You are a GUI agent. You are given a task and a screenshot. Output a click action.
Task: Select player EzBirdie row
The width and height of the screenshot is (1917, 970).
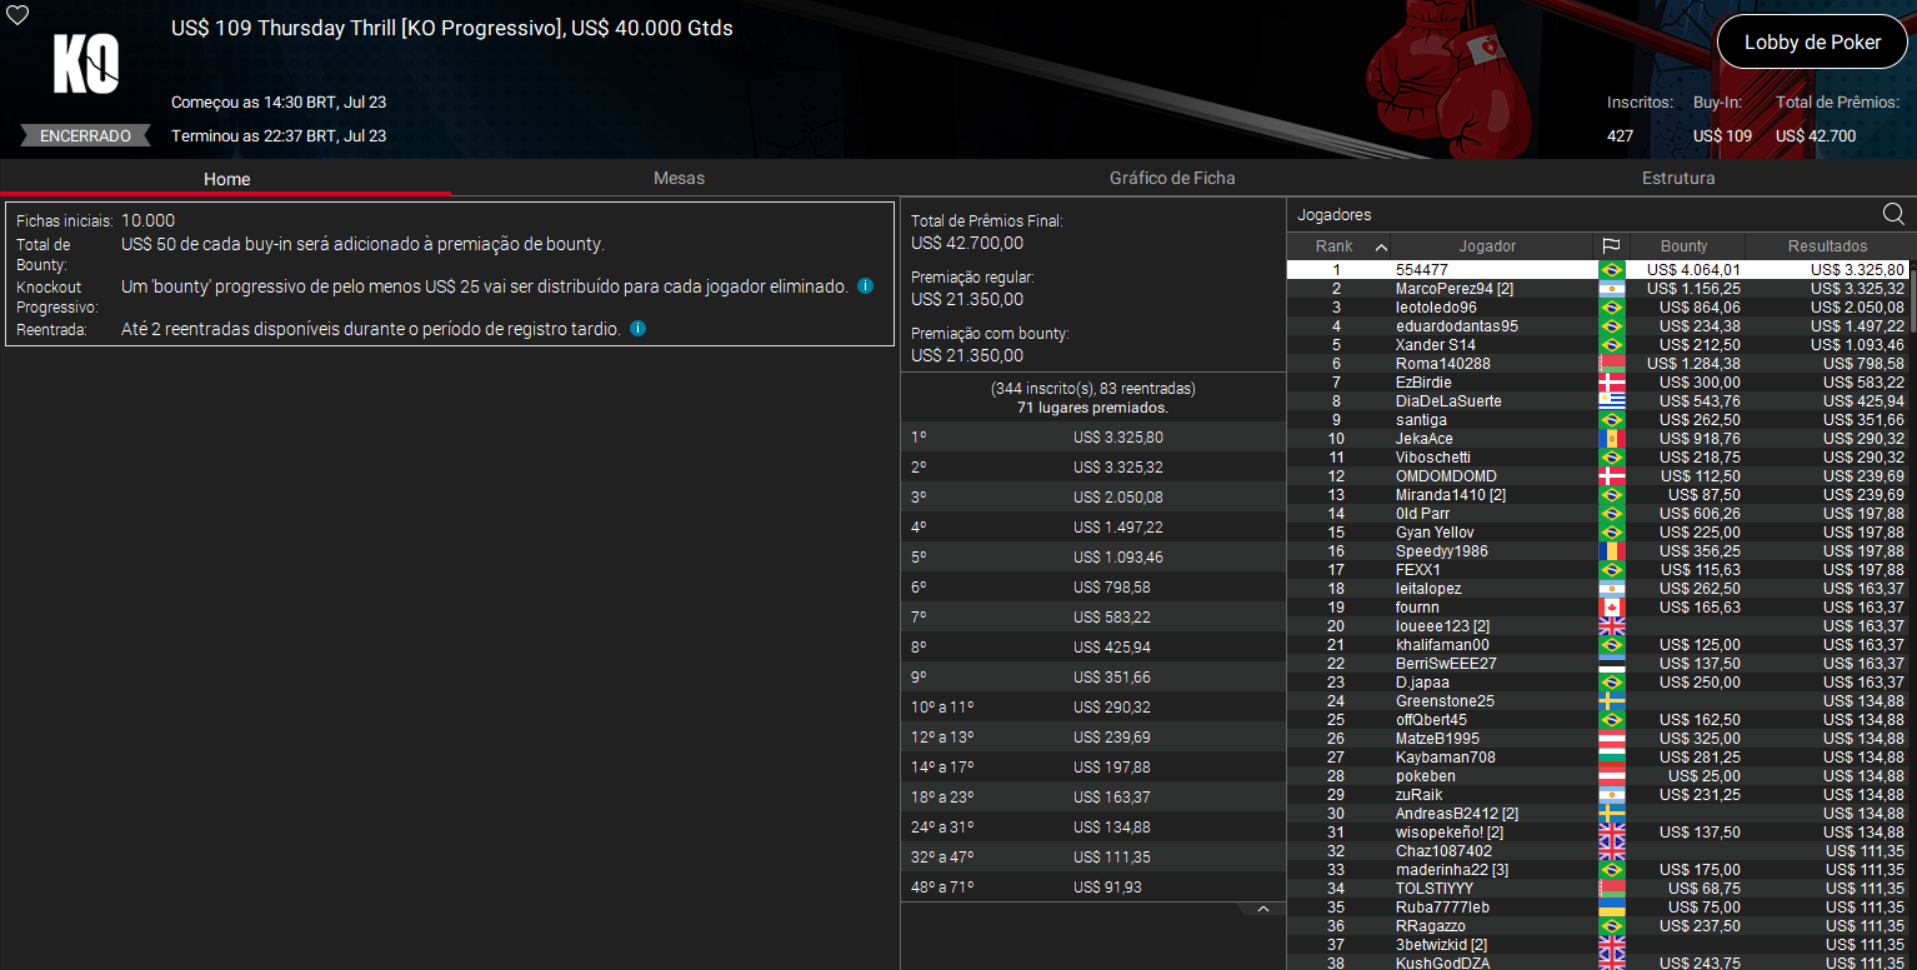[1597, 382]
